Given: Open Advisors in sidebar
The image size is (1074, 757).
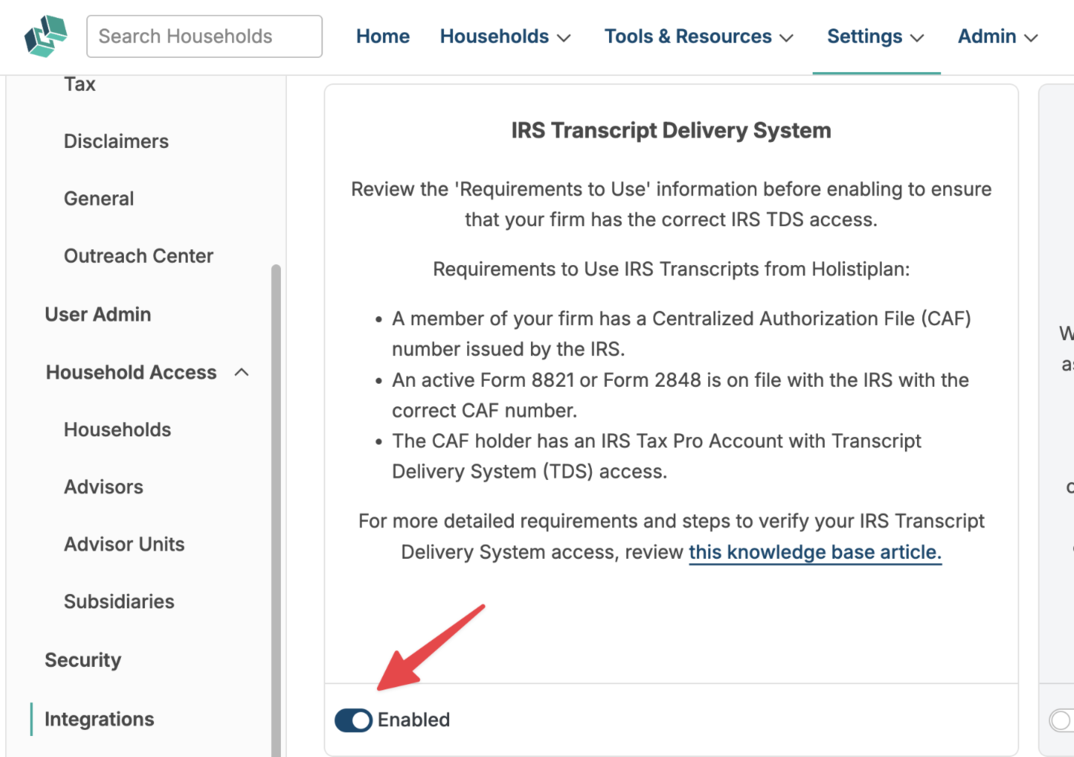Looking at the screenshot, I should (x=103, y=487).
